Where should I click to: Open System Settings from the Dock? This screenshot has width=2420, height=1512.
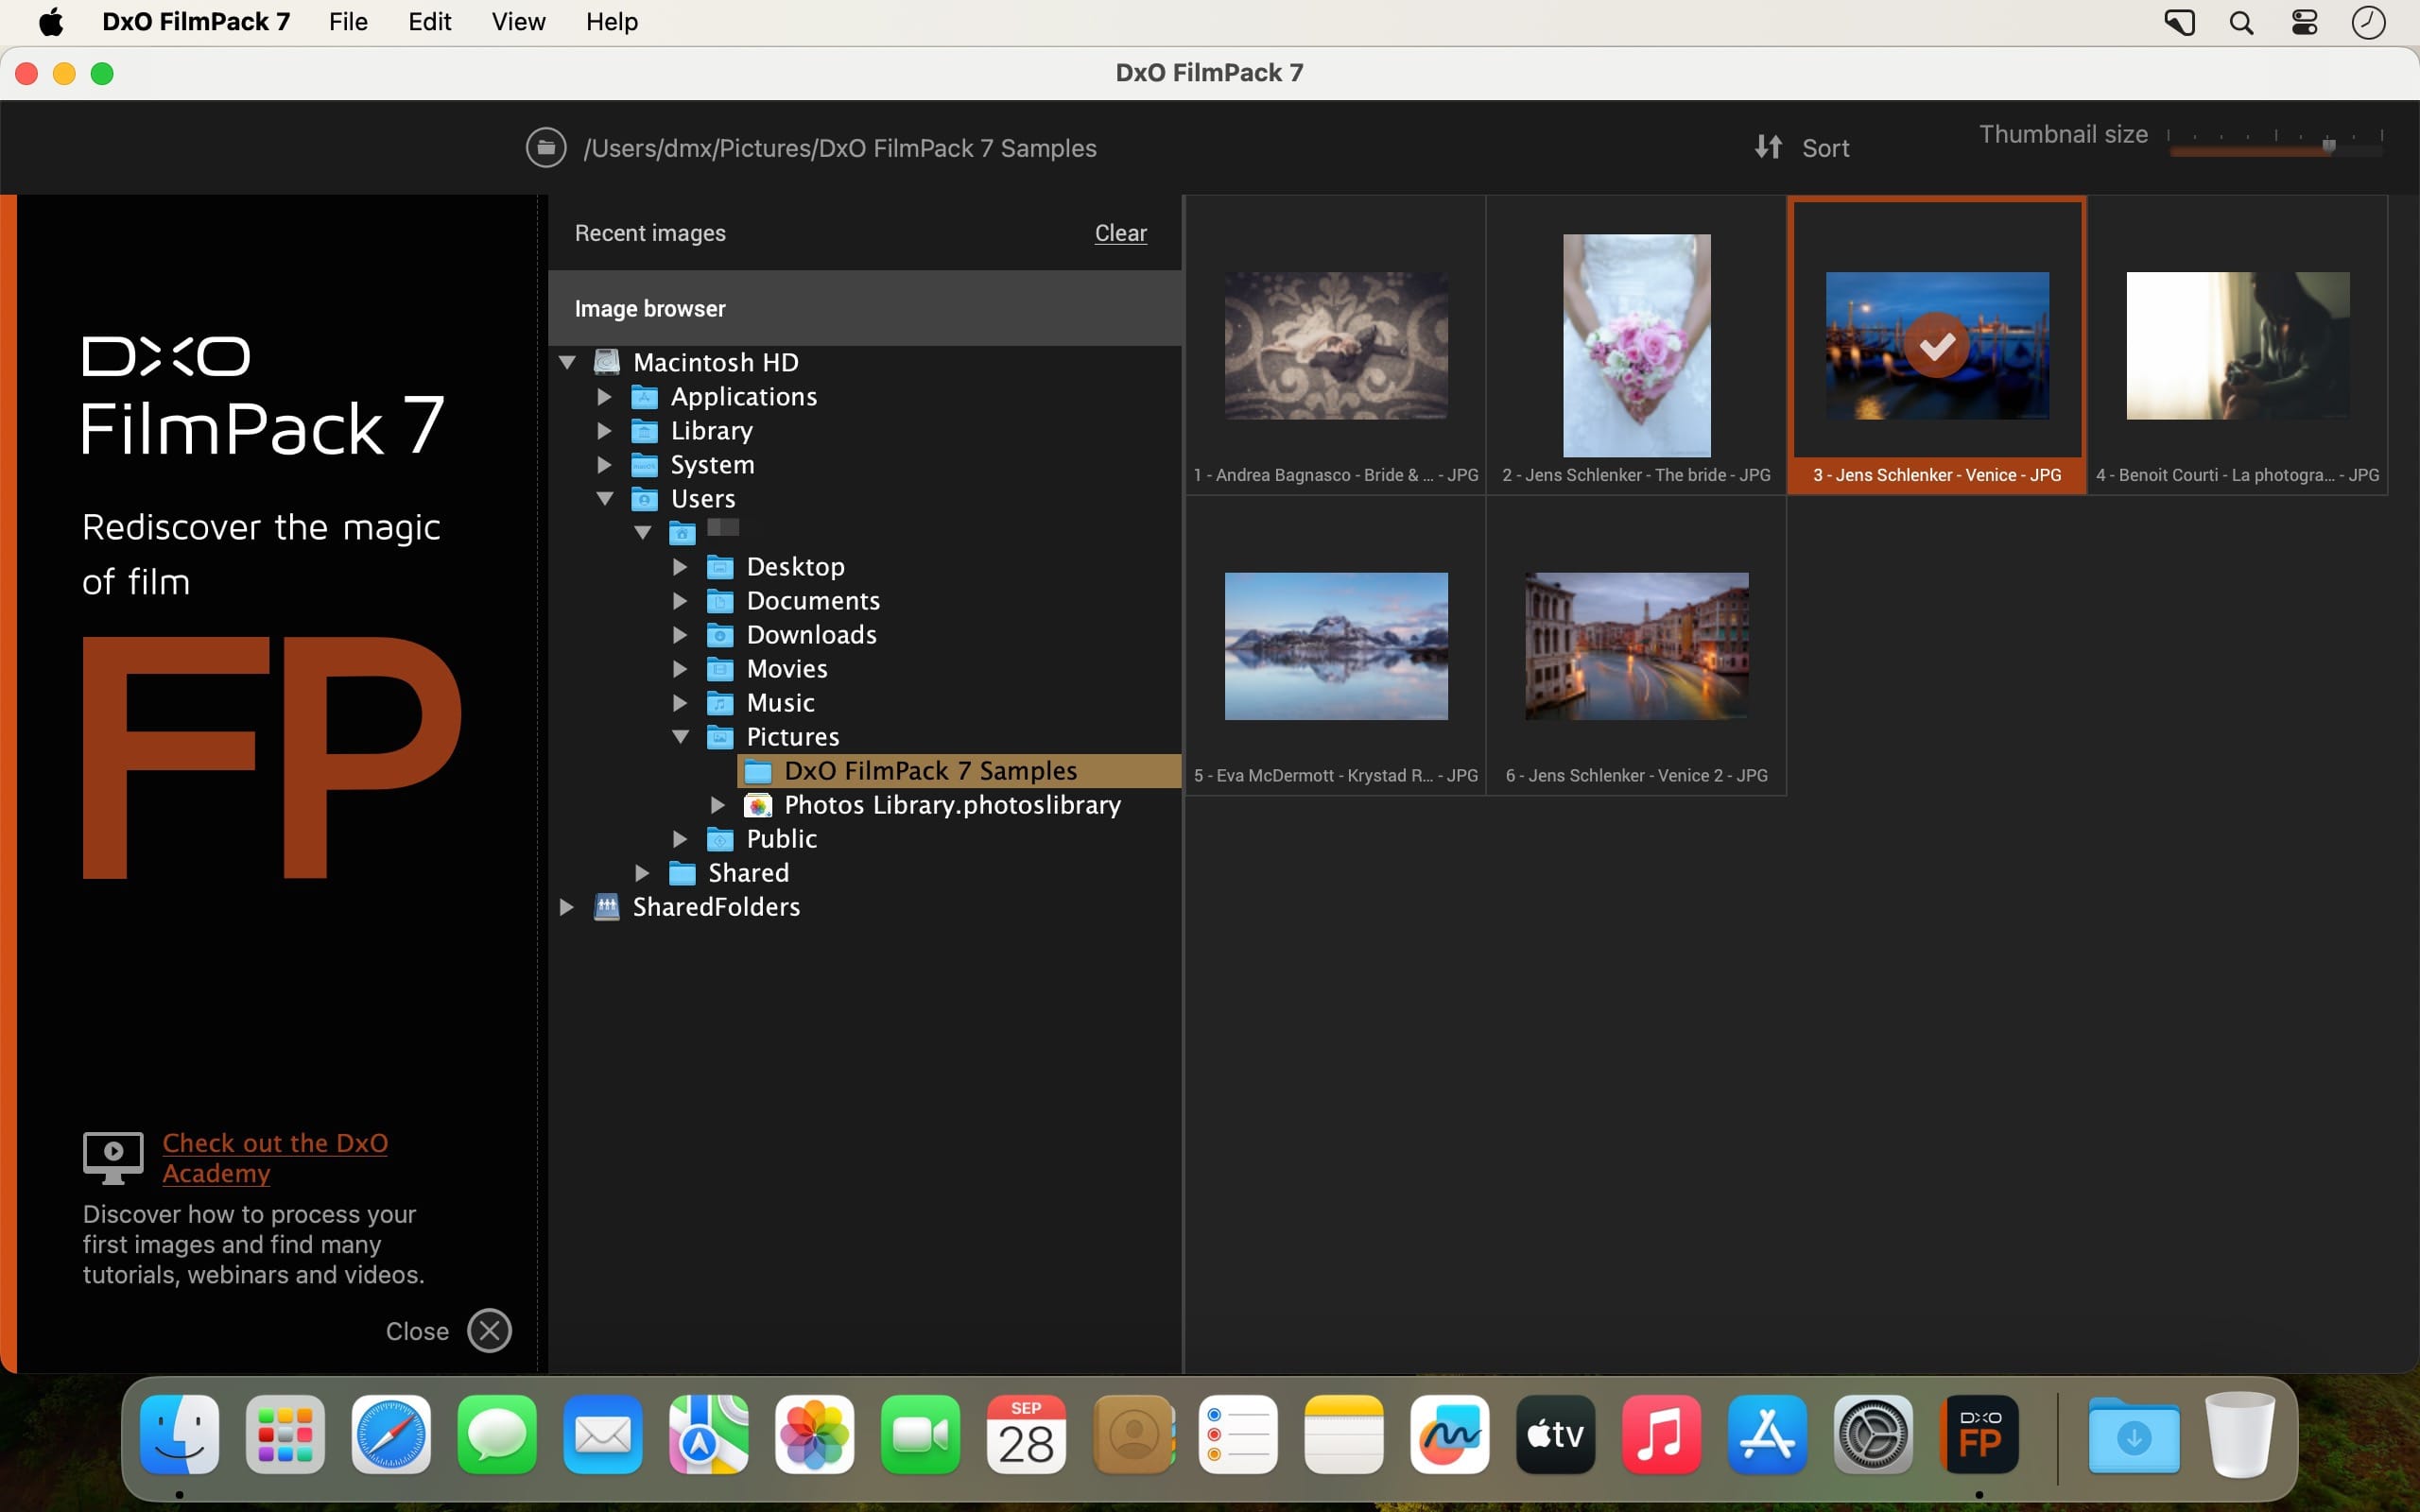coord(1873,1435)
